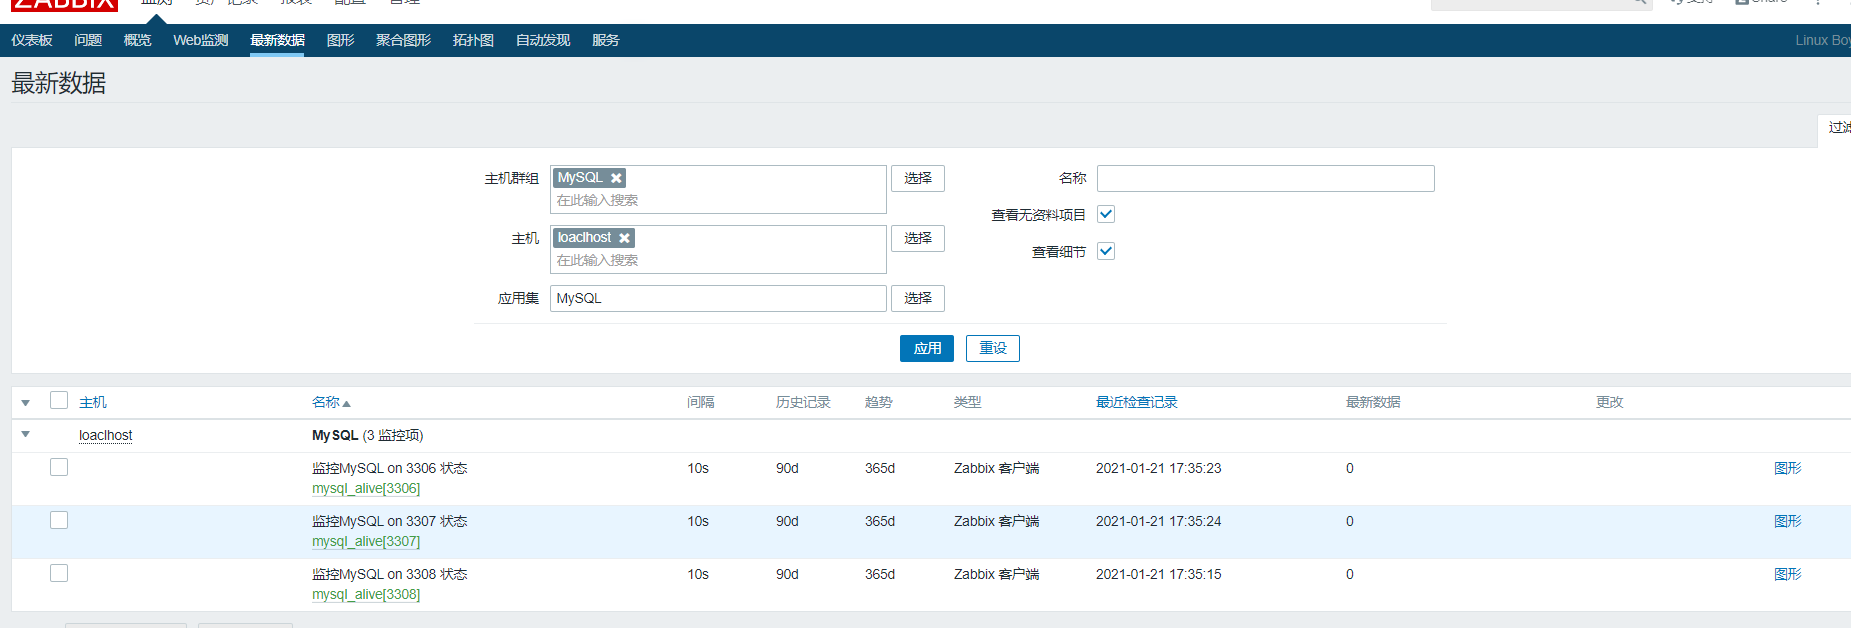
Task: Click MySQL (3 监控项) group heading
Action: (368, 435)
